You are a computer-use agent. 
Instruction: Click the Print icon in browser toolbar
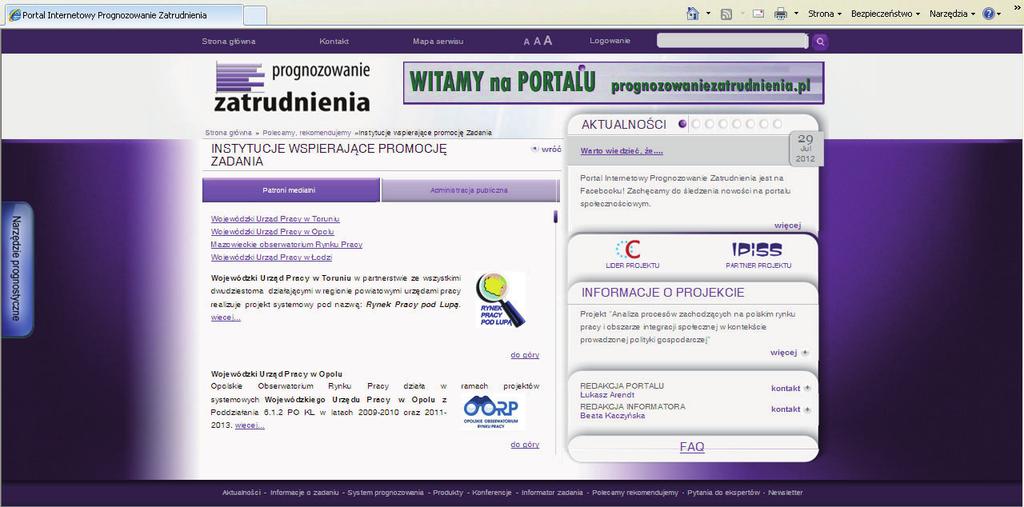pyautogui.click(x=780, y=13)
